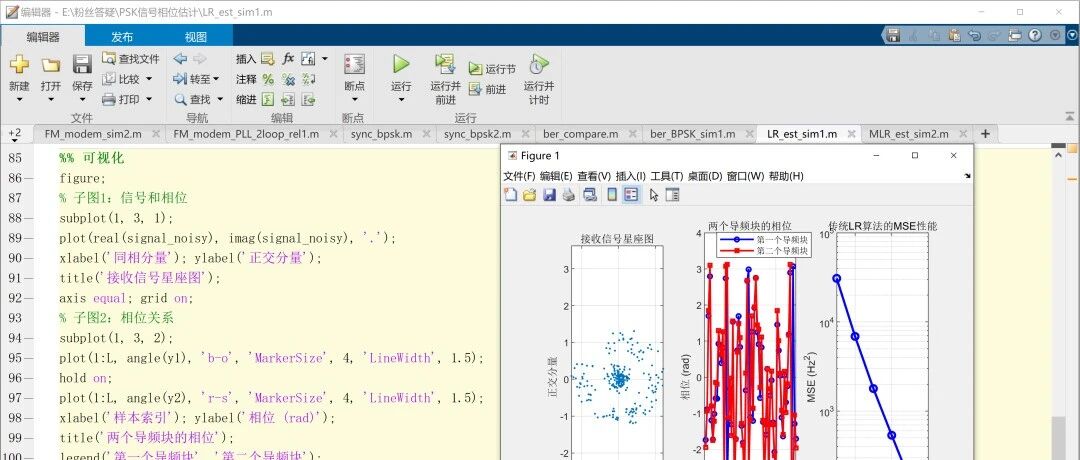
Task: Open View (查看) menu in Figure 1
Action: point(594,176)
